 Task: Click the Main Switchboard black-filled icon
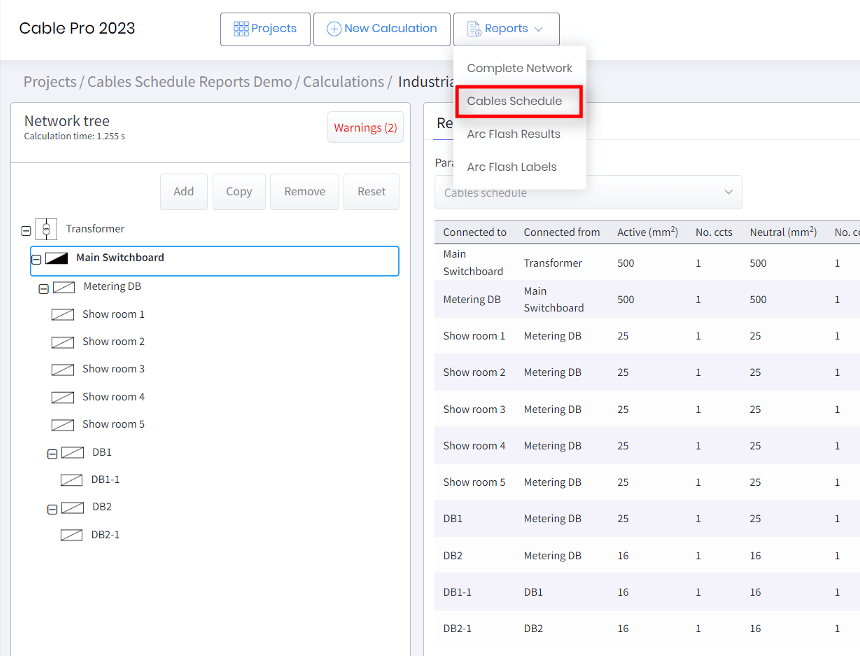click(57, 258)
